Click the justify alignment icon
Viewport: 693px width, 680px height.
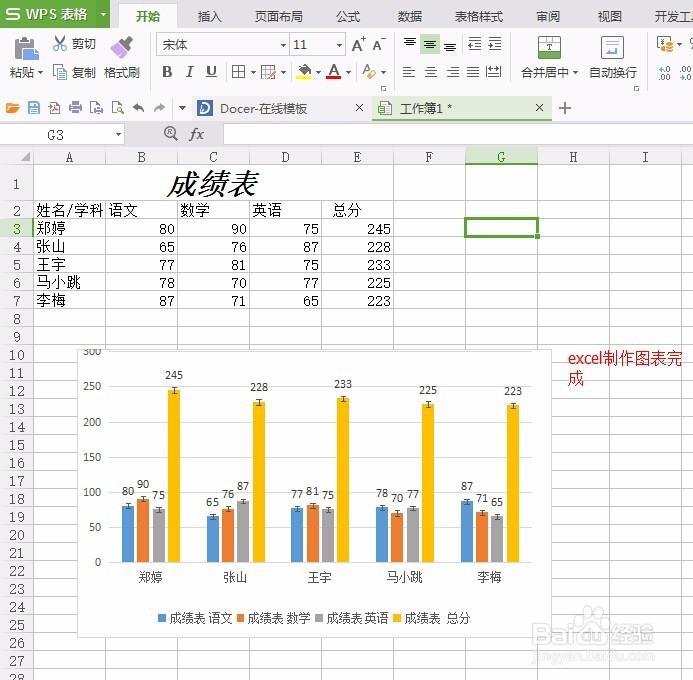coord(473,72)
